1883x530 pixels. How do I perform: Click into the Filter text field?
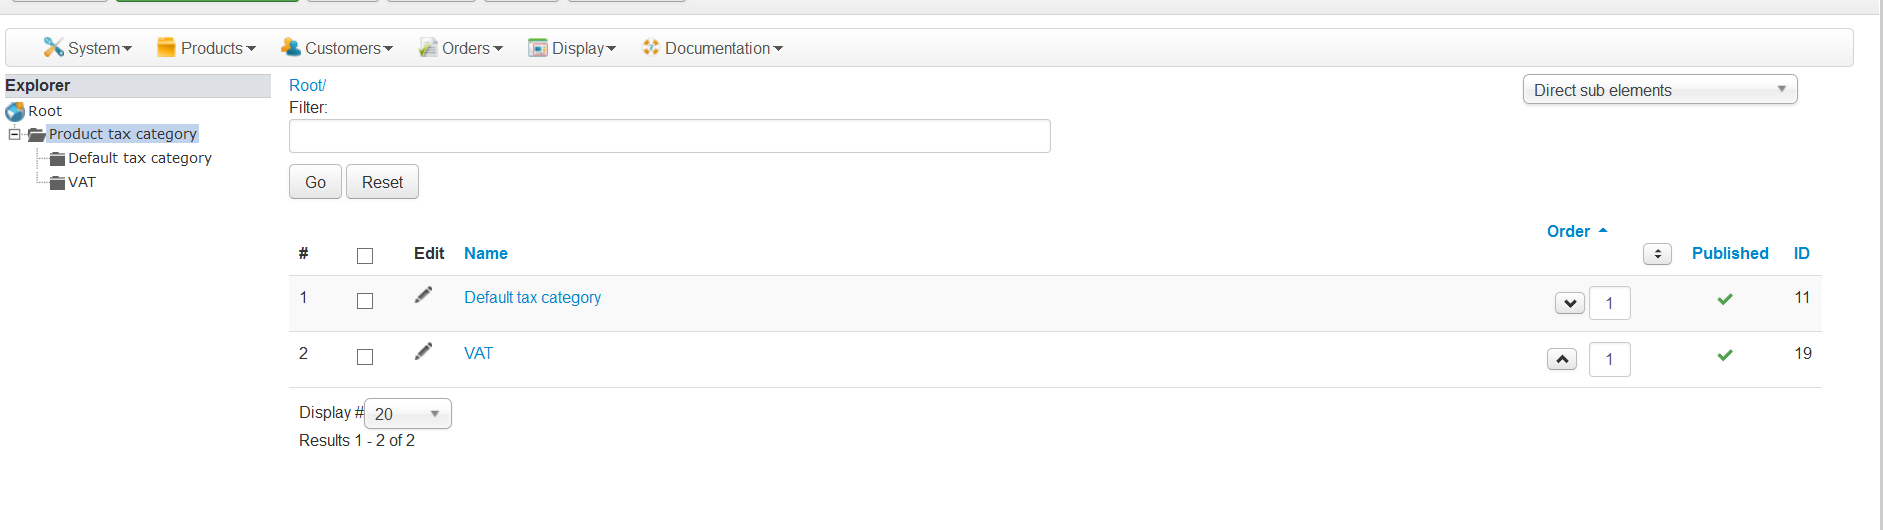tap(669, 136)
